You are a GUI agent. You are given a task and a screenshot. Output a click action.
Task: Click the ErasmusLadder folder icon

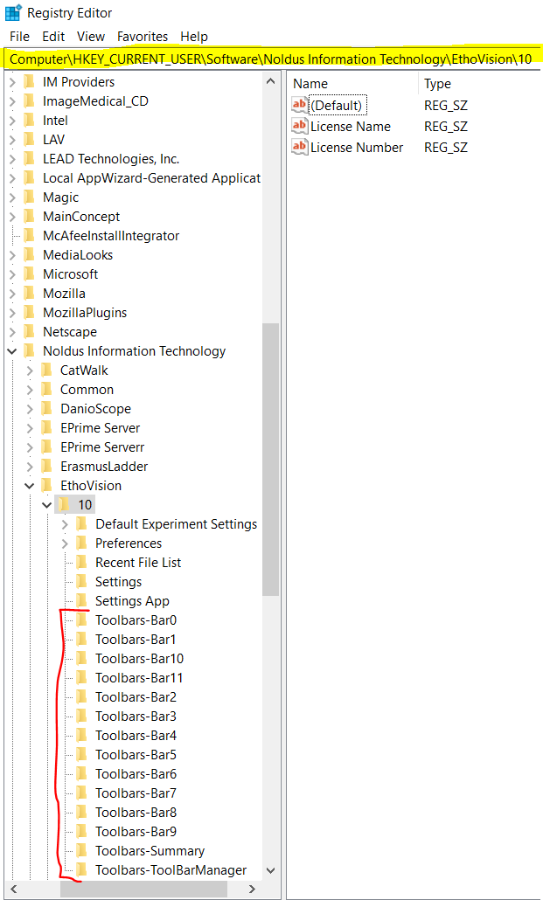click(46, 467)
